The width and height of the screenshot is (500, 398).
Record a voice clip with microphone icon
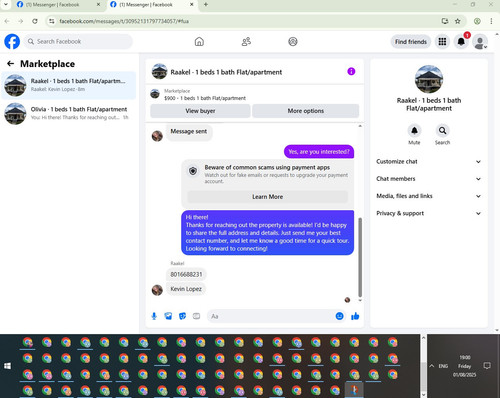[154, 316]
